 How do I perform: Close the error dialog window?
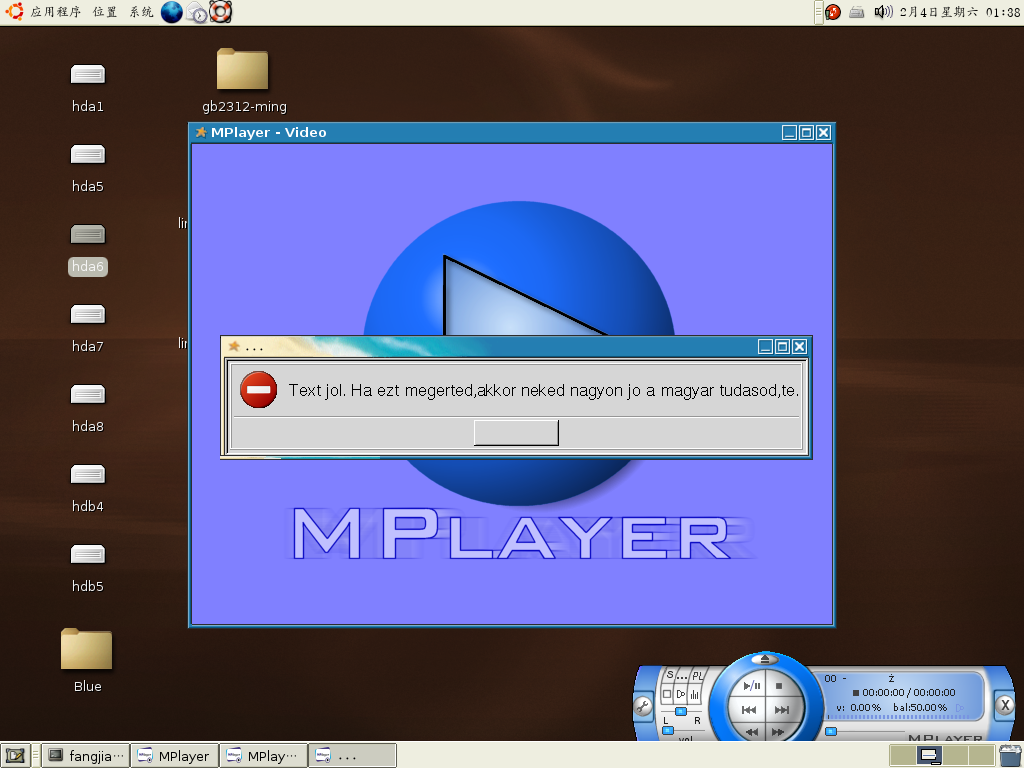click(x=799, y=347)
